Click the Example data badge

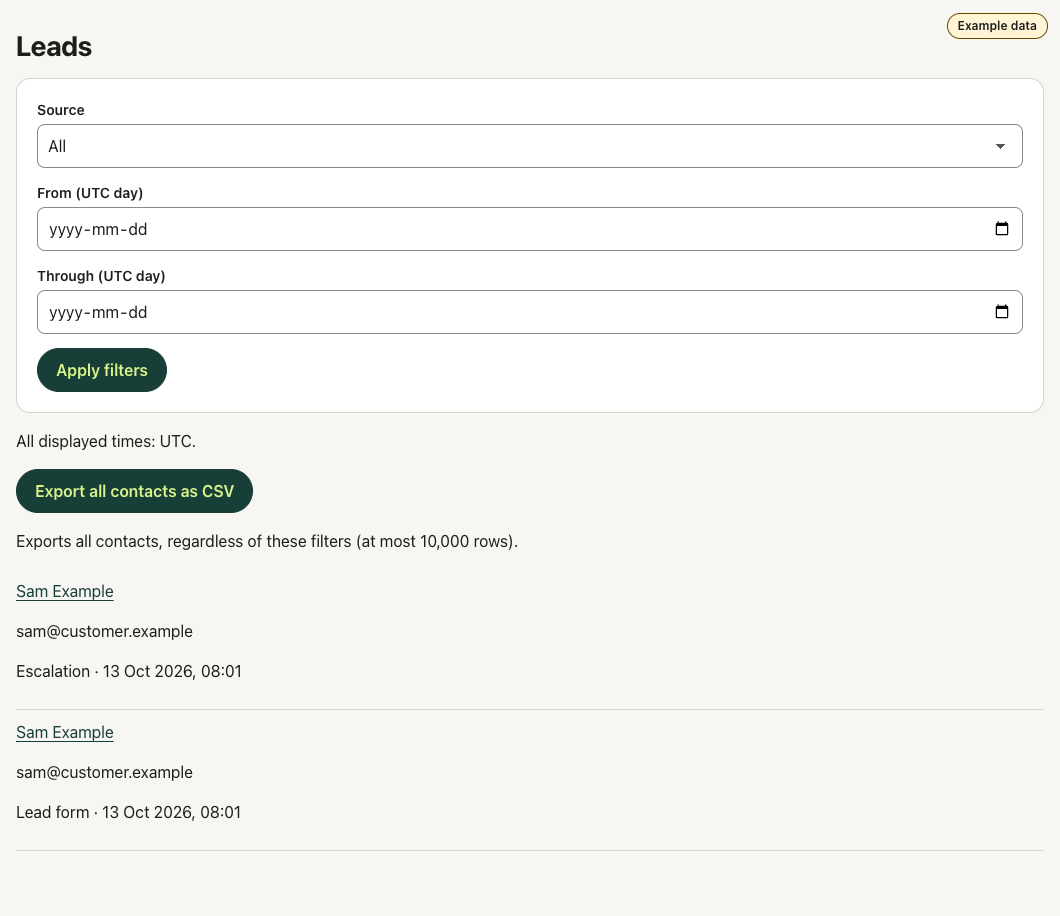[x=996, y=26]
